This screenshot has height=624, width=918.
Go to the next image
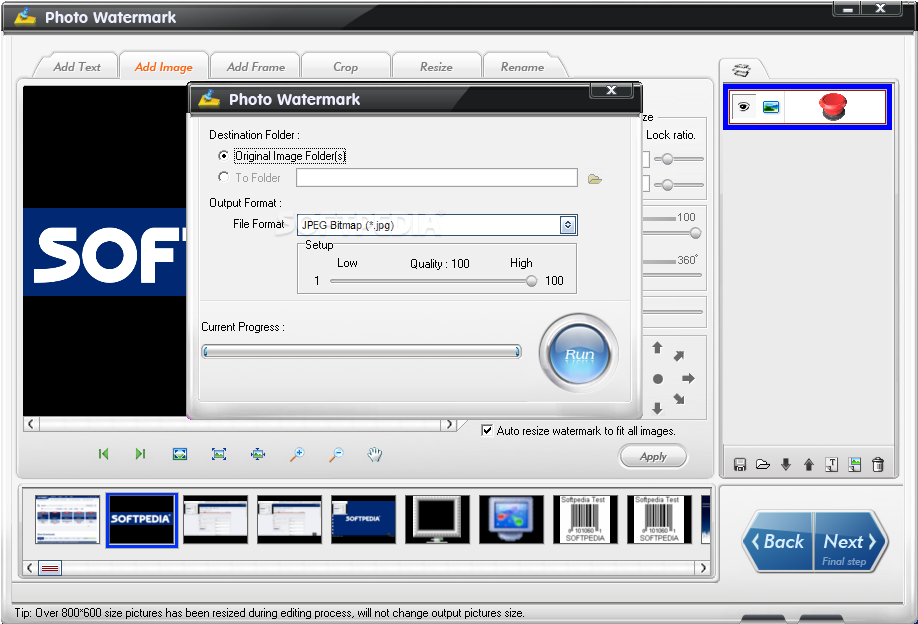(141, 454)
